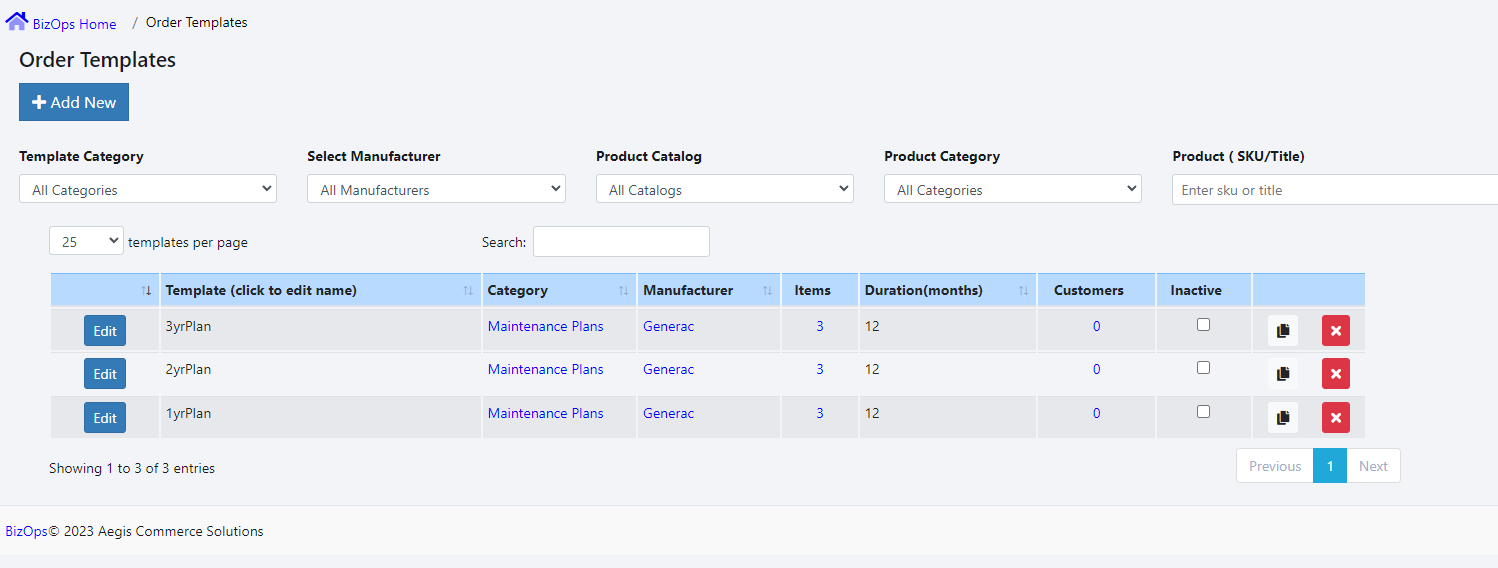The width and height of the screenshot is (1498, 568).
Task: Click the Add New button
Action: [x=74, y=102]
